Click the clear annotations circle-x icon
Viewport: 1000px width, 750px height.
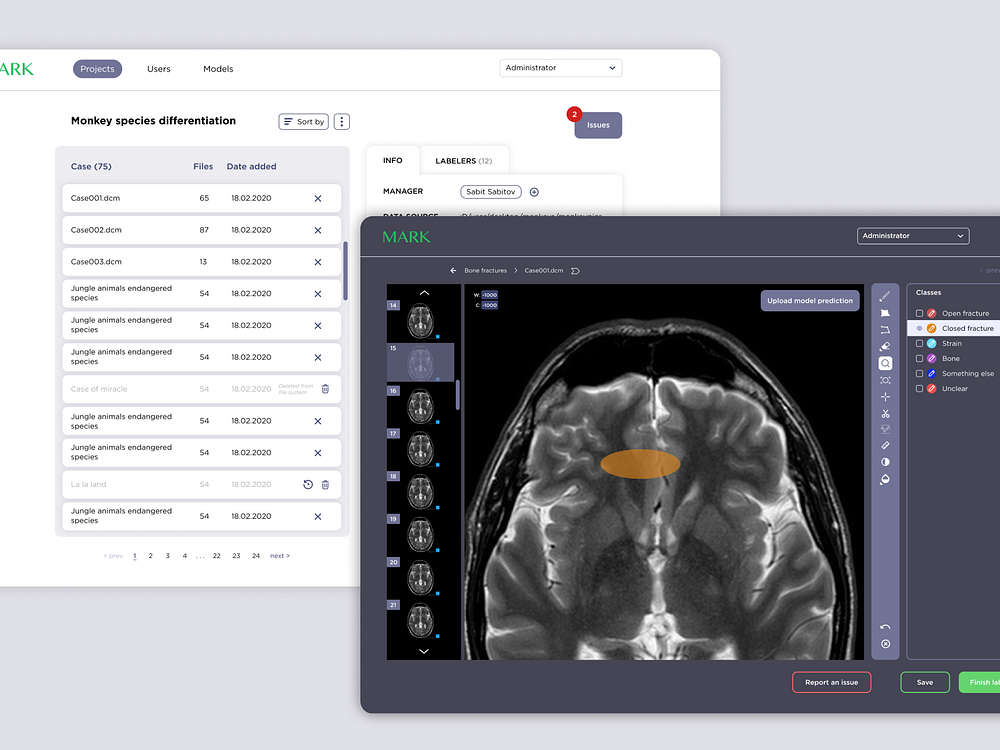click(885, 644)
